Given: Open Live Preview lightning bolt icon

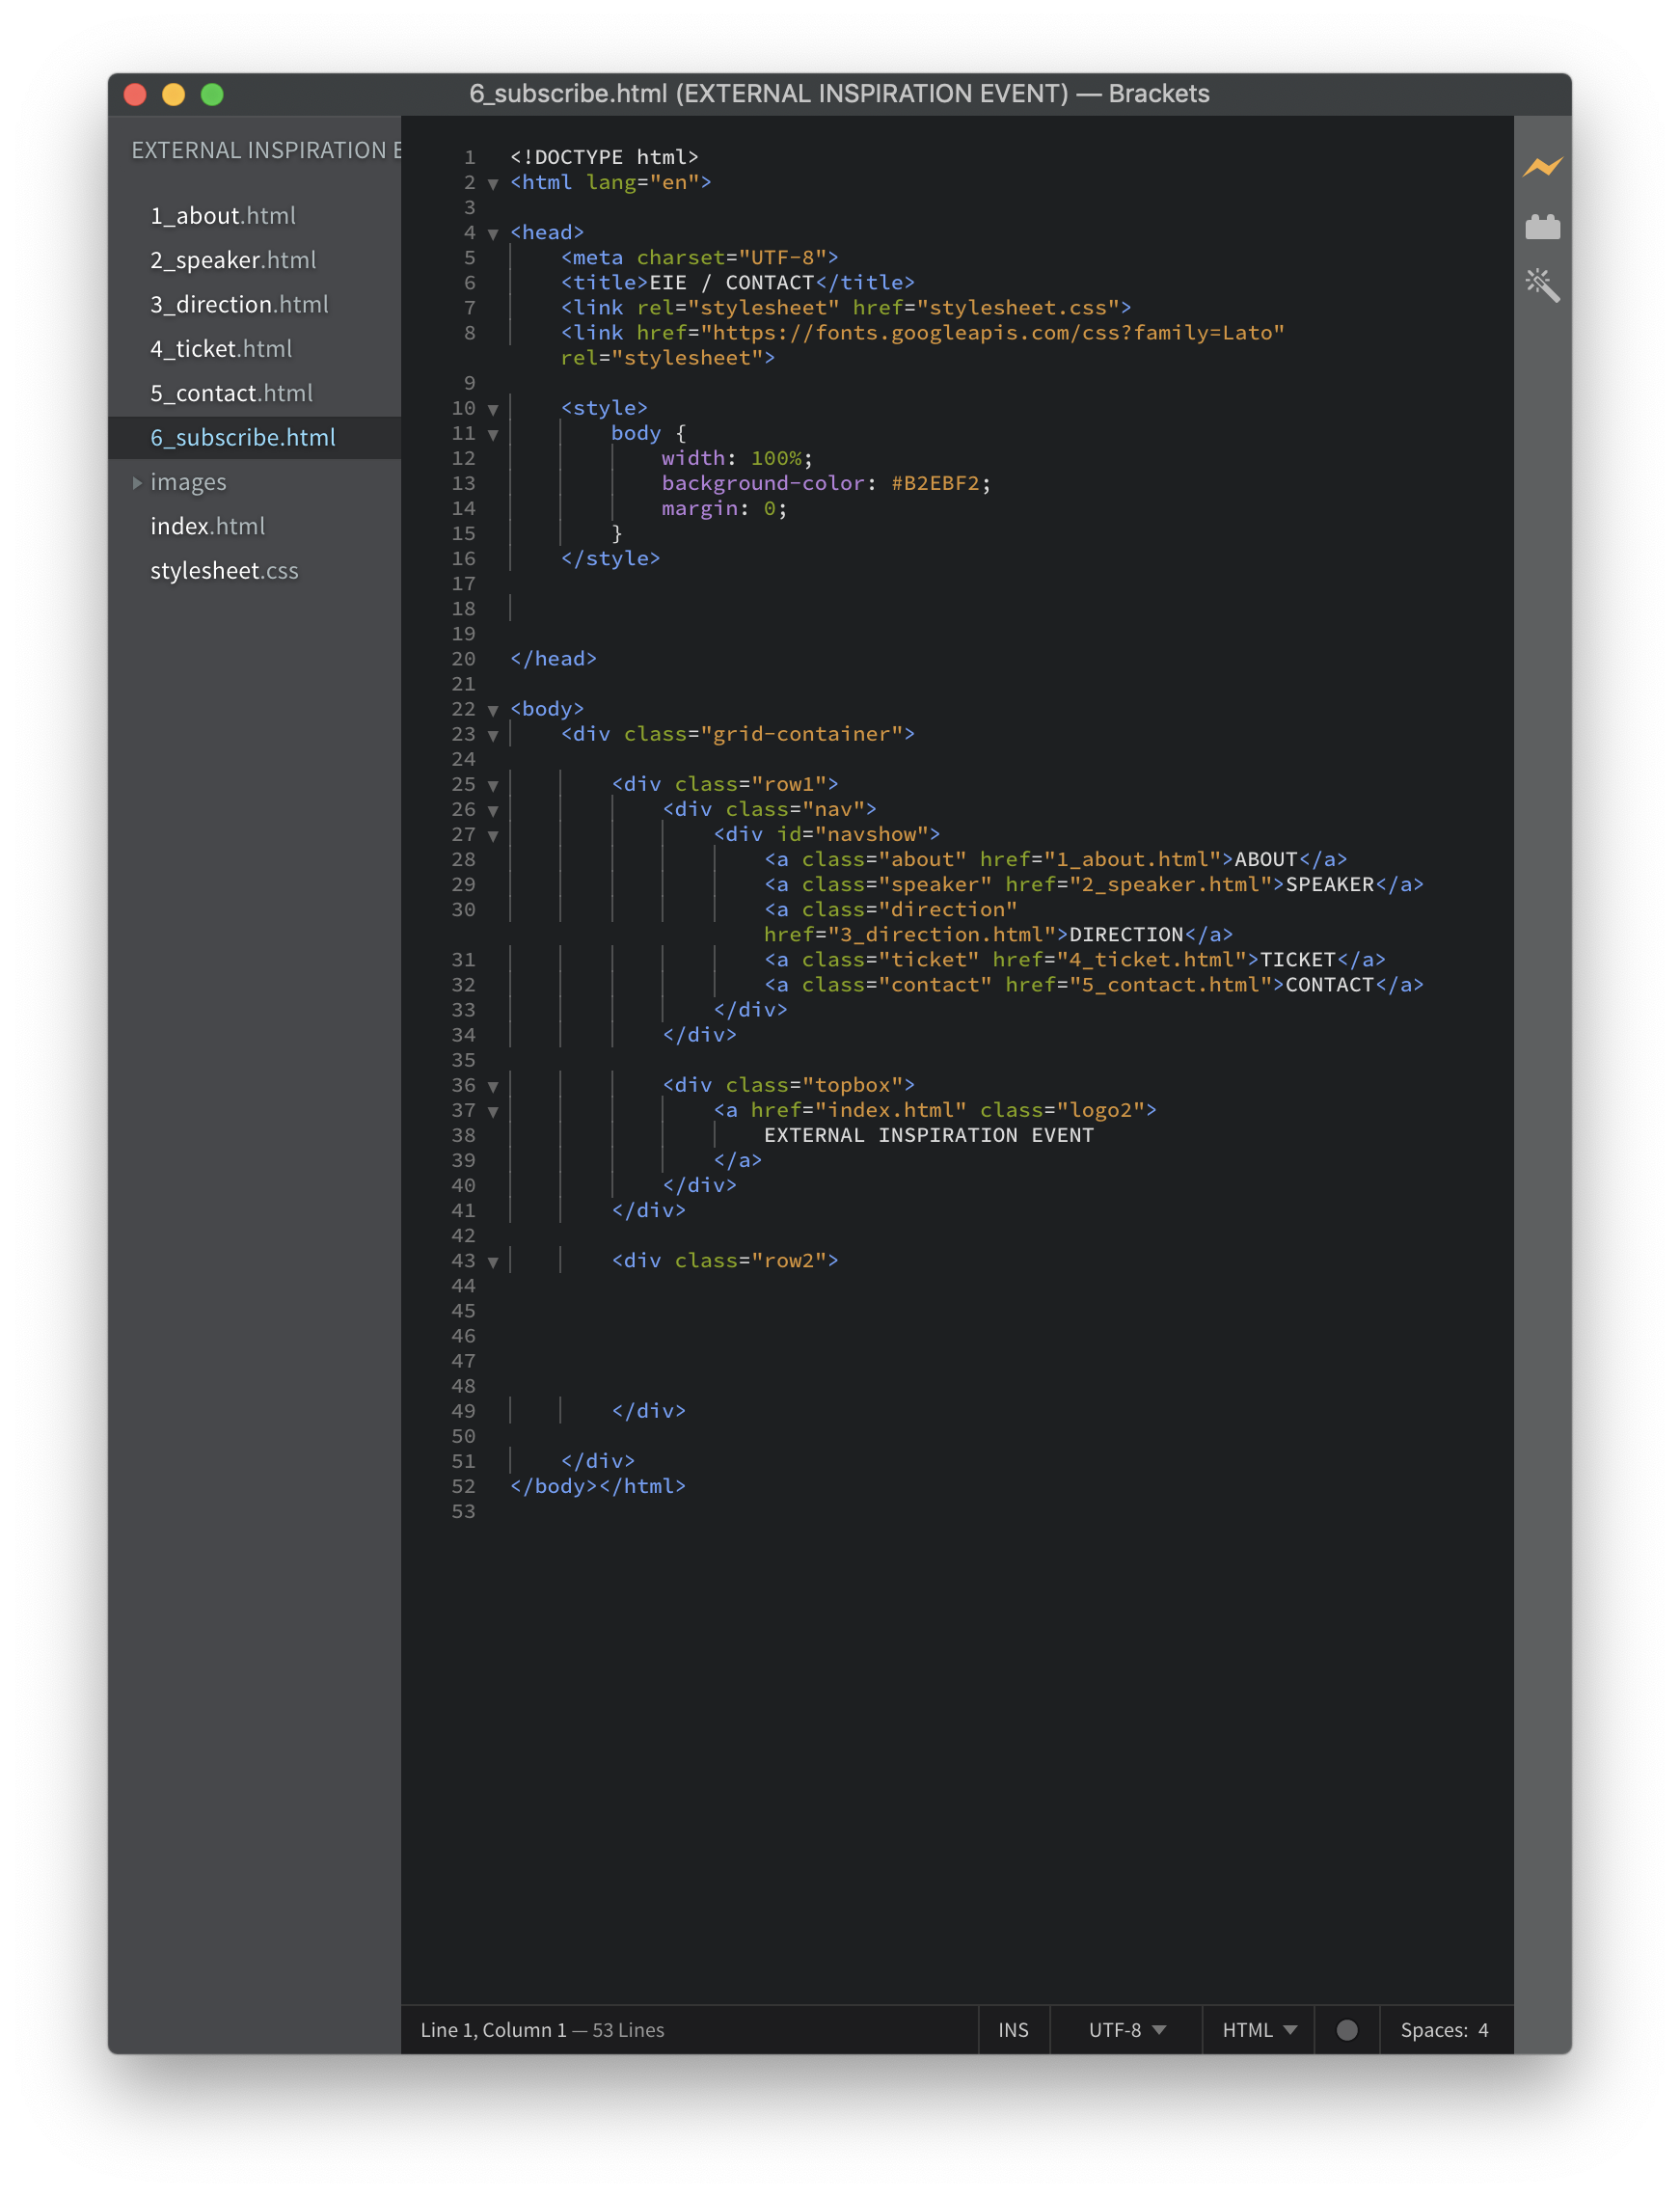Looking at the screenshot, I should (1542, 167).
